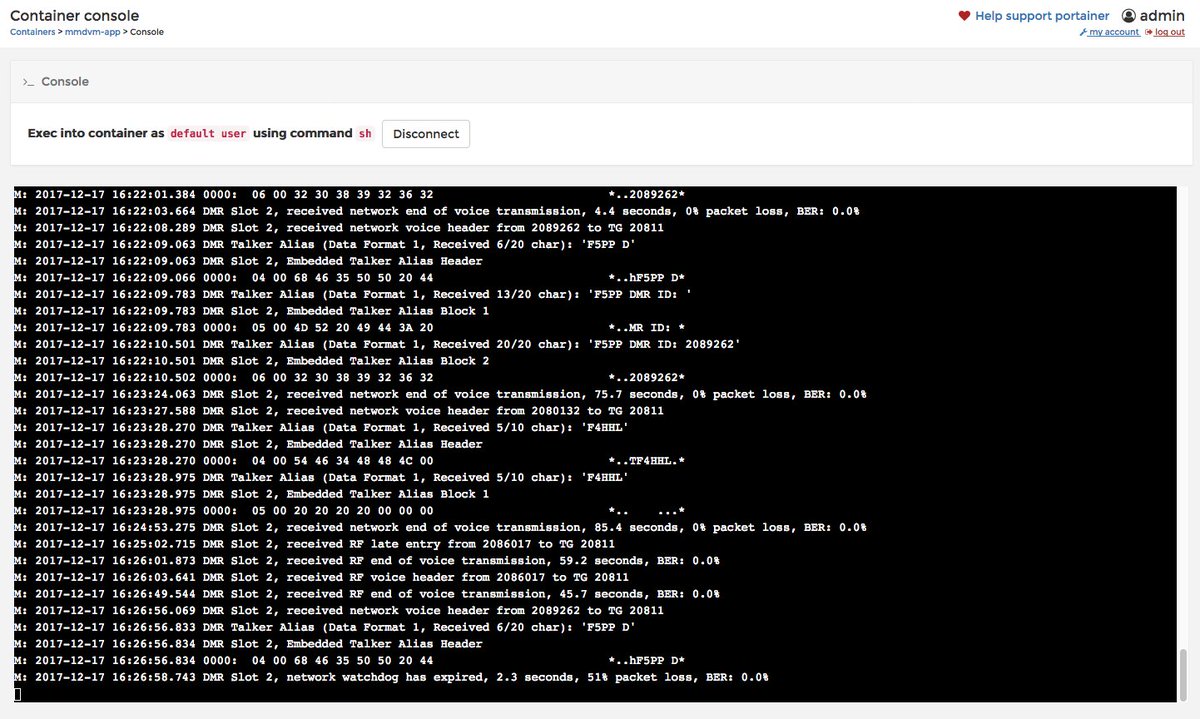Click the red heart icon
Screen dimensions: 1200x719
click(964, 16)
